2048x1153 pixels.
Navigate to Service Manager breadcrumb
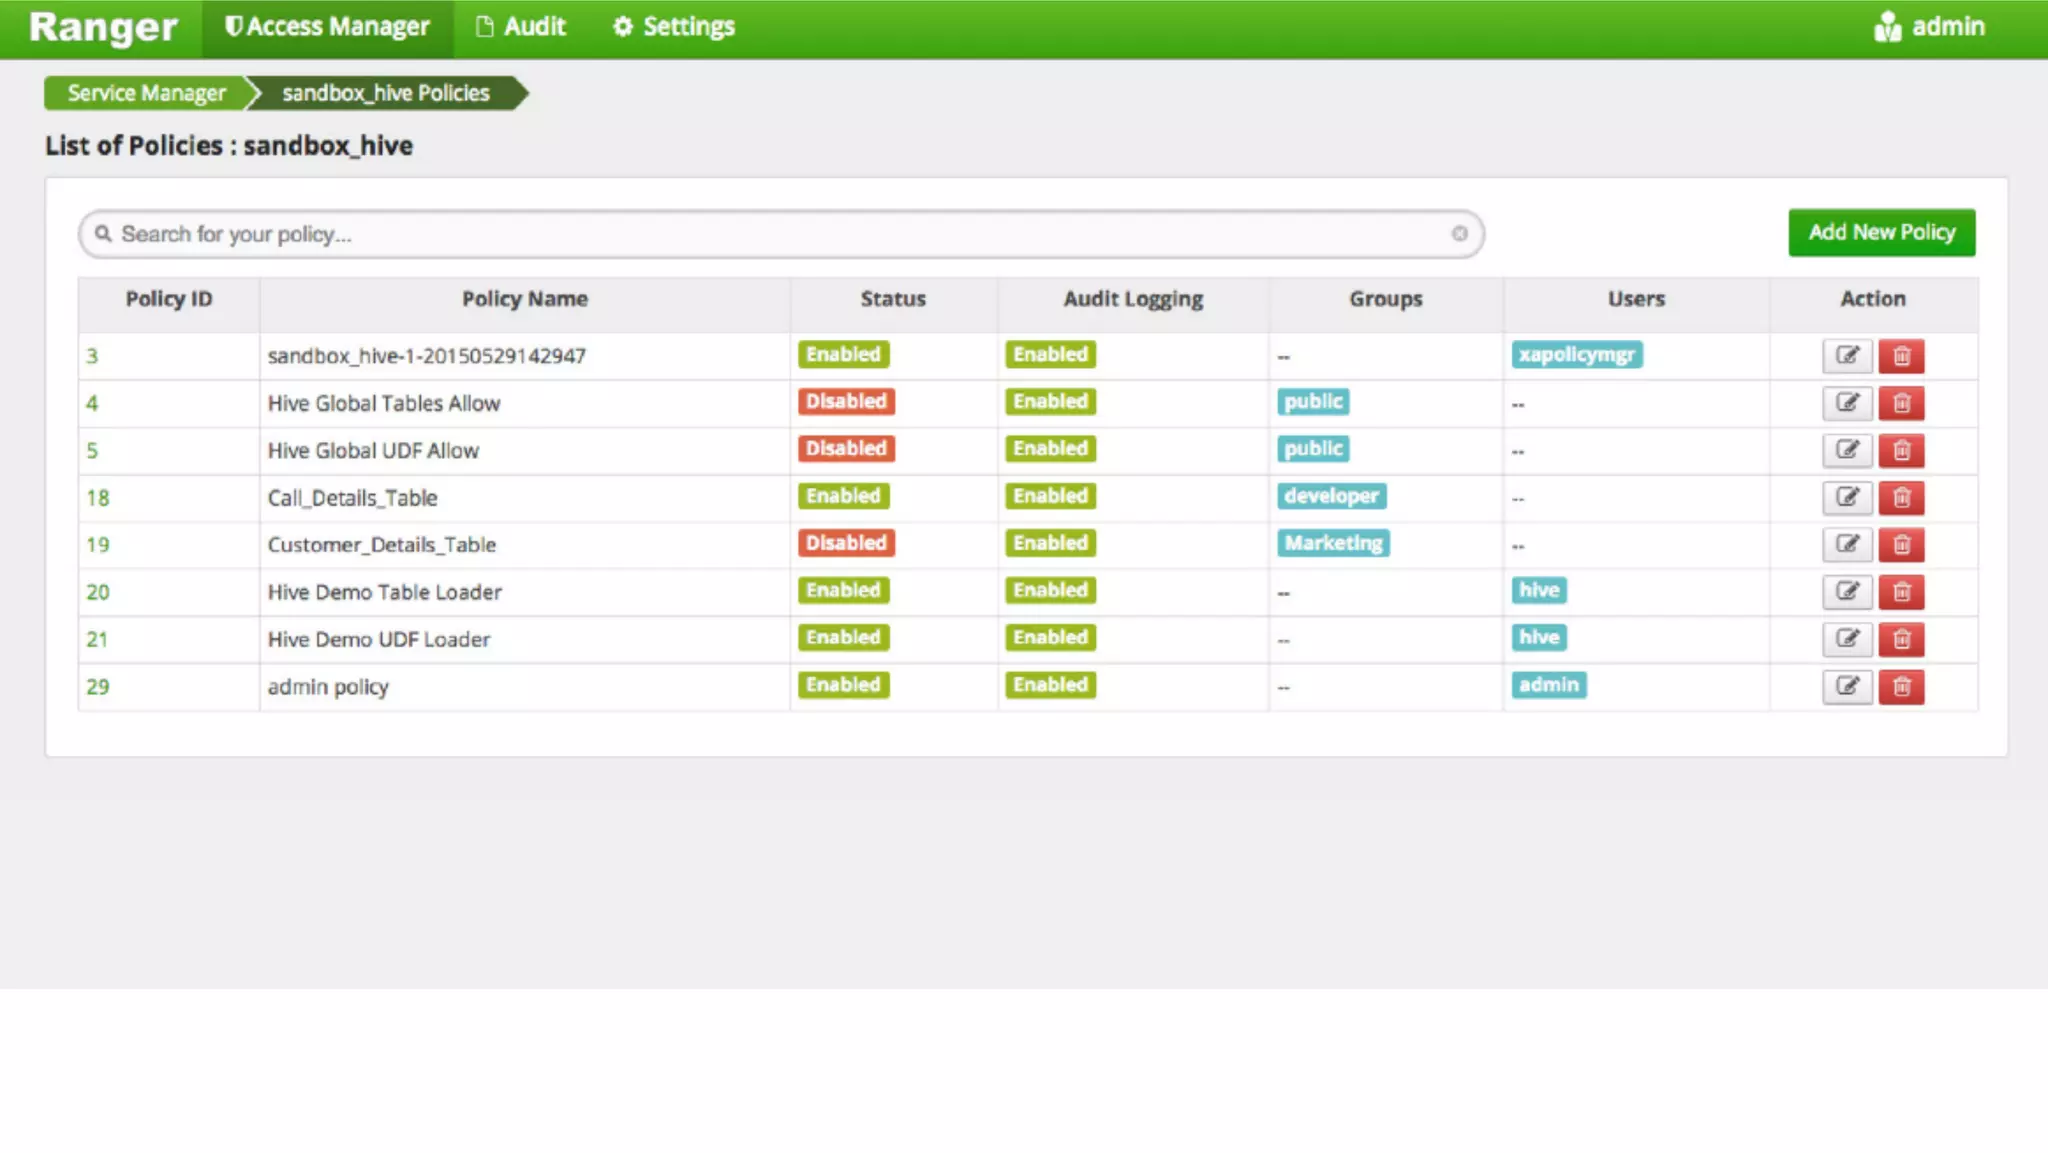146,93
